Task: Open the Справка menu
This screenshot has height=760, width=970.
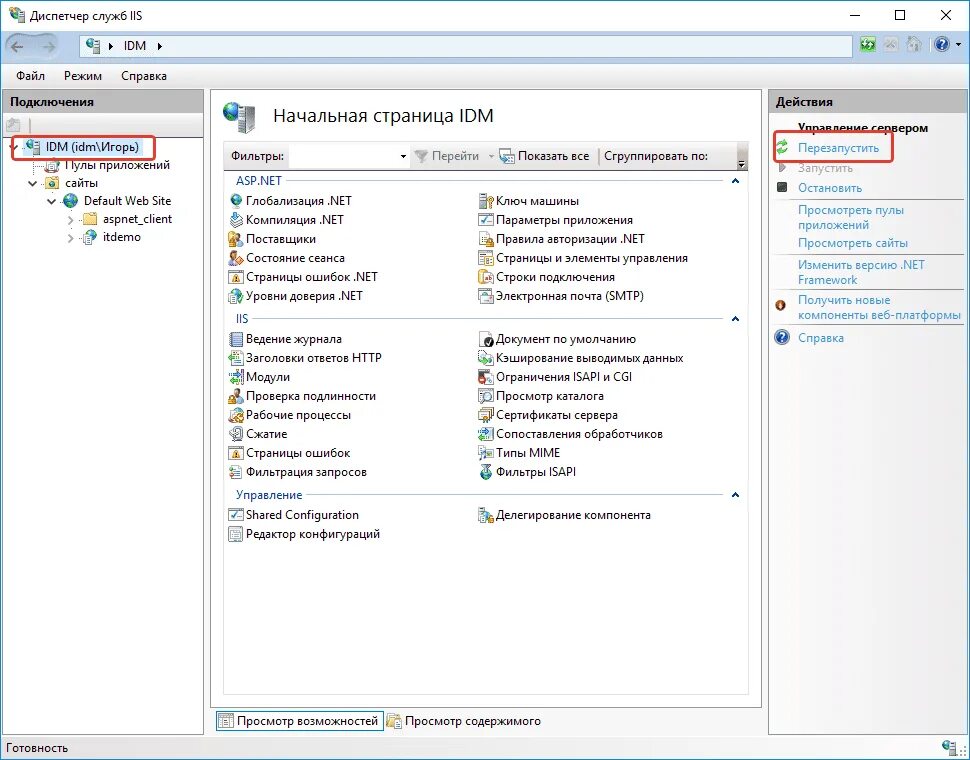Action: (144, 76)
